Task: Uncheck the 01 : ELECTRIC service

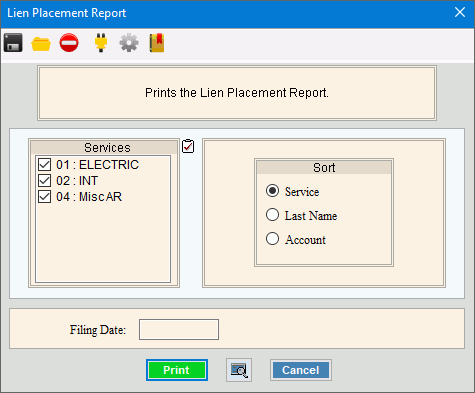Action: pos(44,165)
